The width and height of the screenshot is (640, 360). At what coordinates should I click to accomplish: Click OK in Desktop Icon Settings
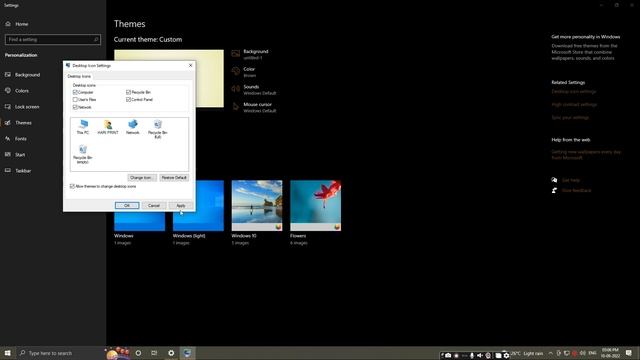pyautogui.click(x=127, y=205)
